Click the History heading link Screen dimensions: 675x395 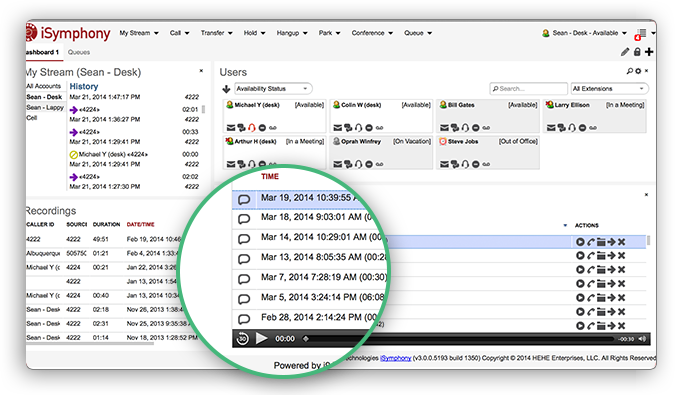pyautogui.click(x=84, y=86)
